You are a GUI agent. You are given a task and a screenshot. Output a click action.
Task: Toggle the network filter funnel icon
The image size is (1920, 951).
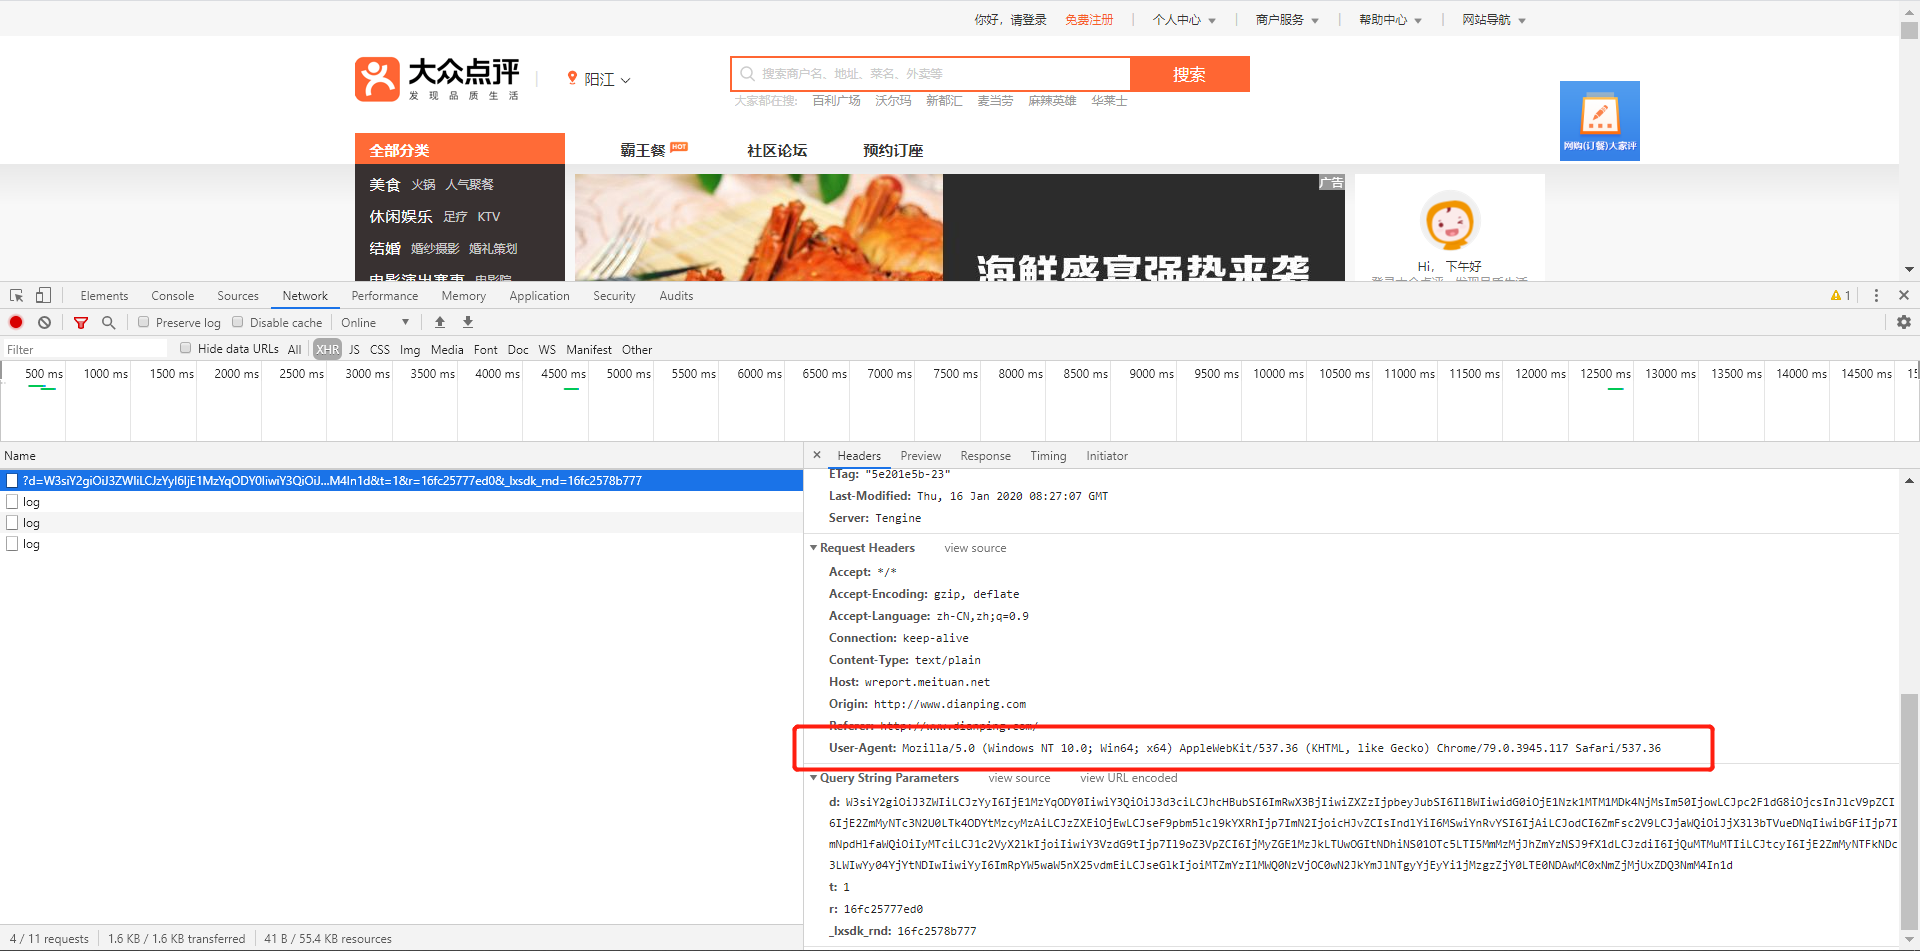[x=81, y=323]
